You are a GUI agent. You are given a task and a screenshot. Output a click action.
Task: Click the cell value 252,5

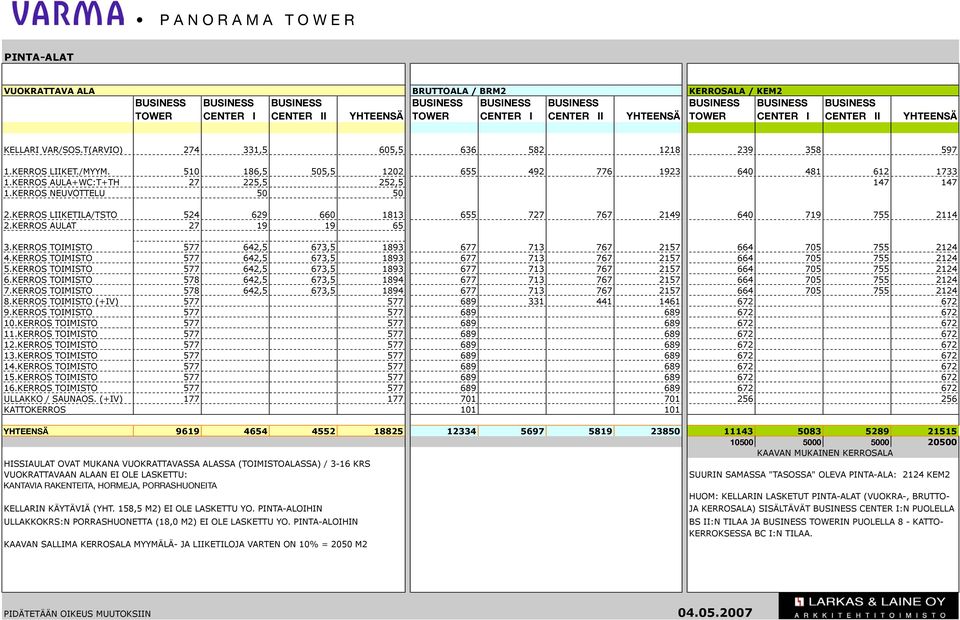391,182
